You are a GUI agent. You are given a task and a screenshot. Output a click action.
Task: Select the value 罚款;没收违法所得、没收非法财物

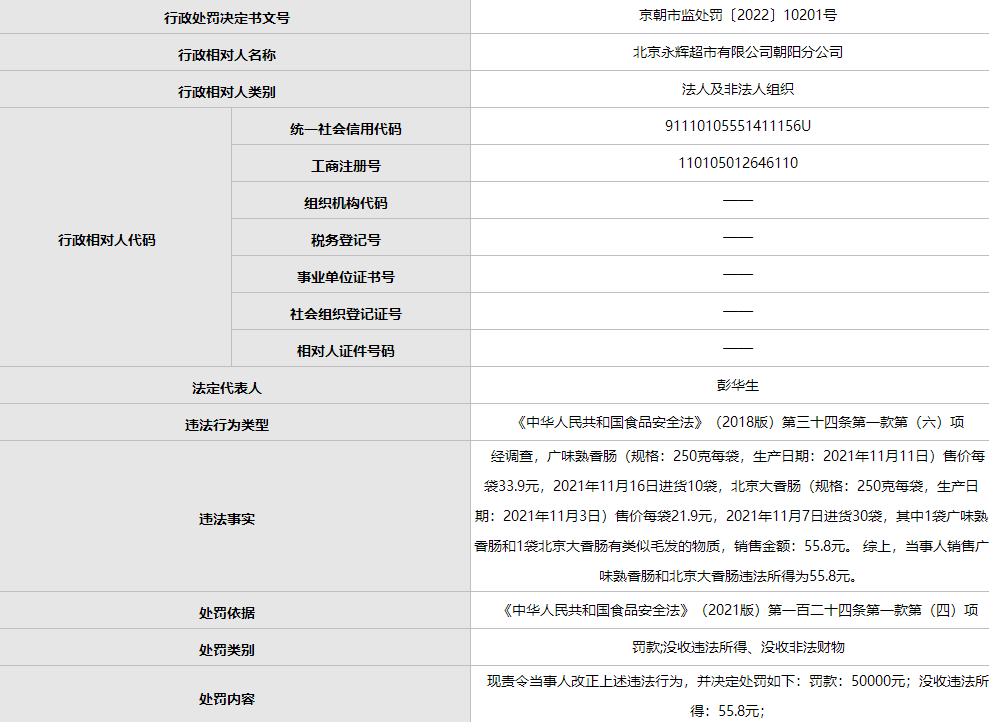pos(738,647)
